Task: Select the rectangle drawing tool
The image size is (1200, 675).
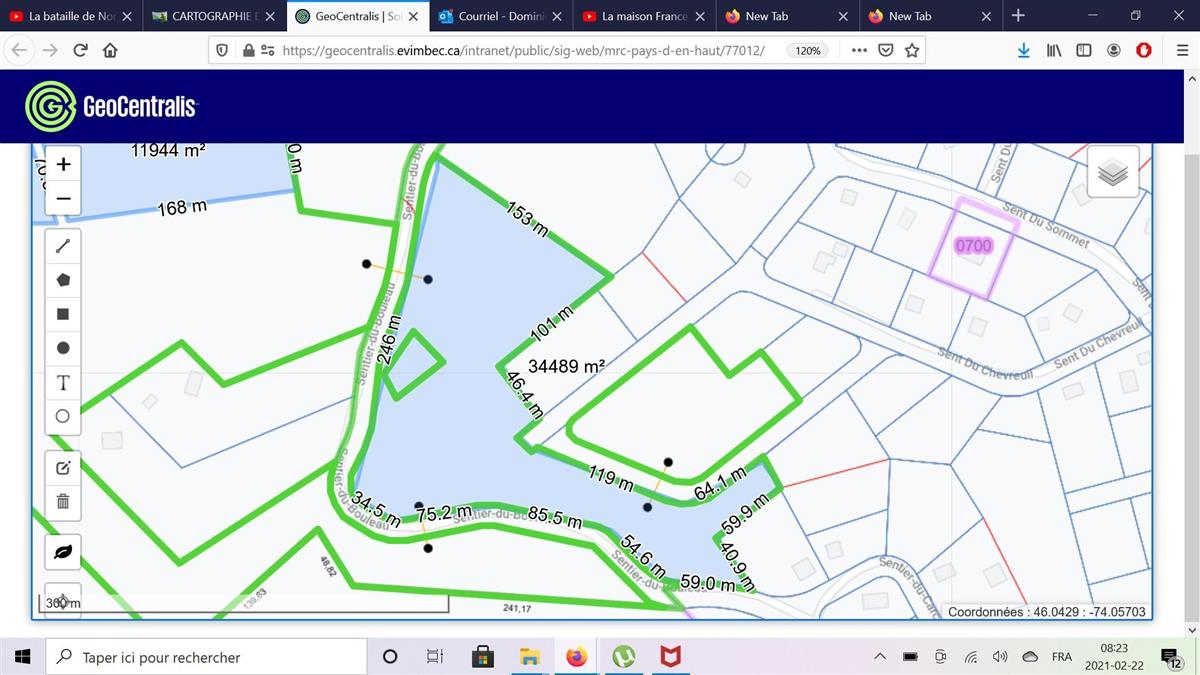Action: (63, 314)
